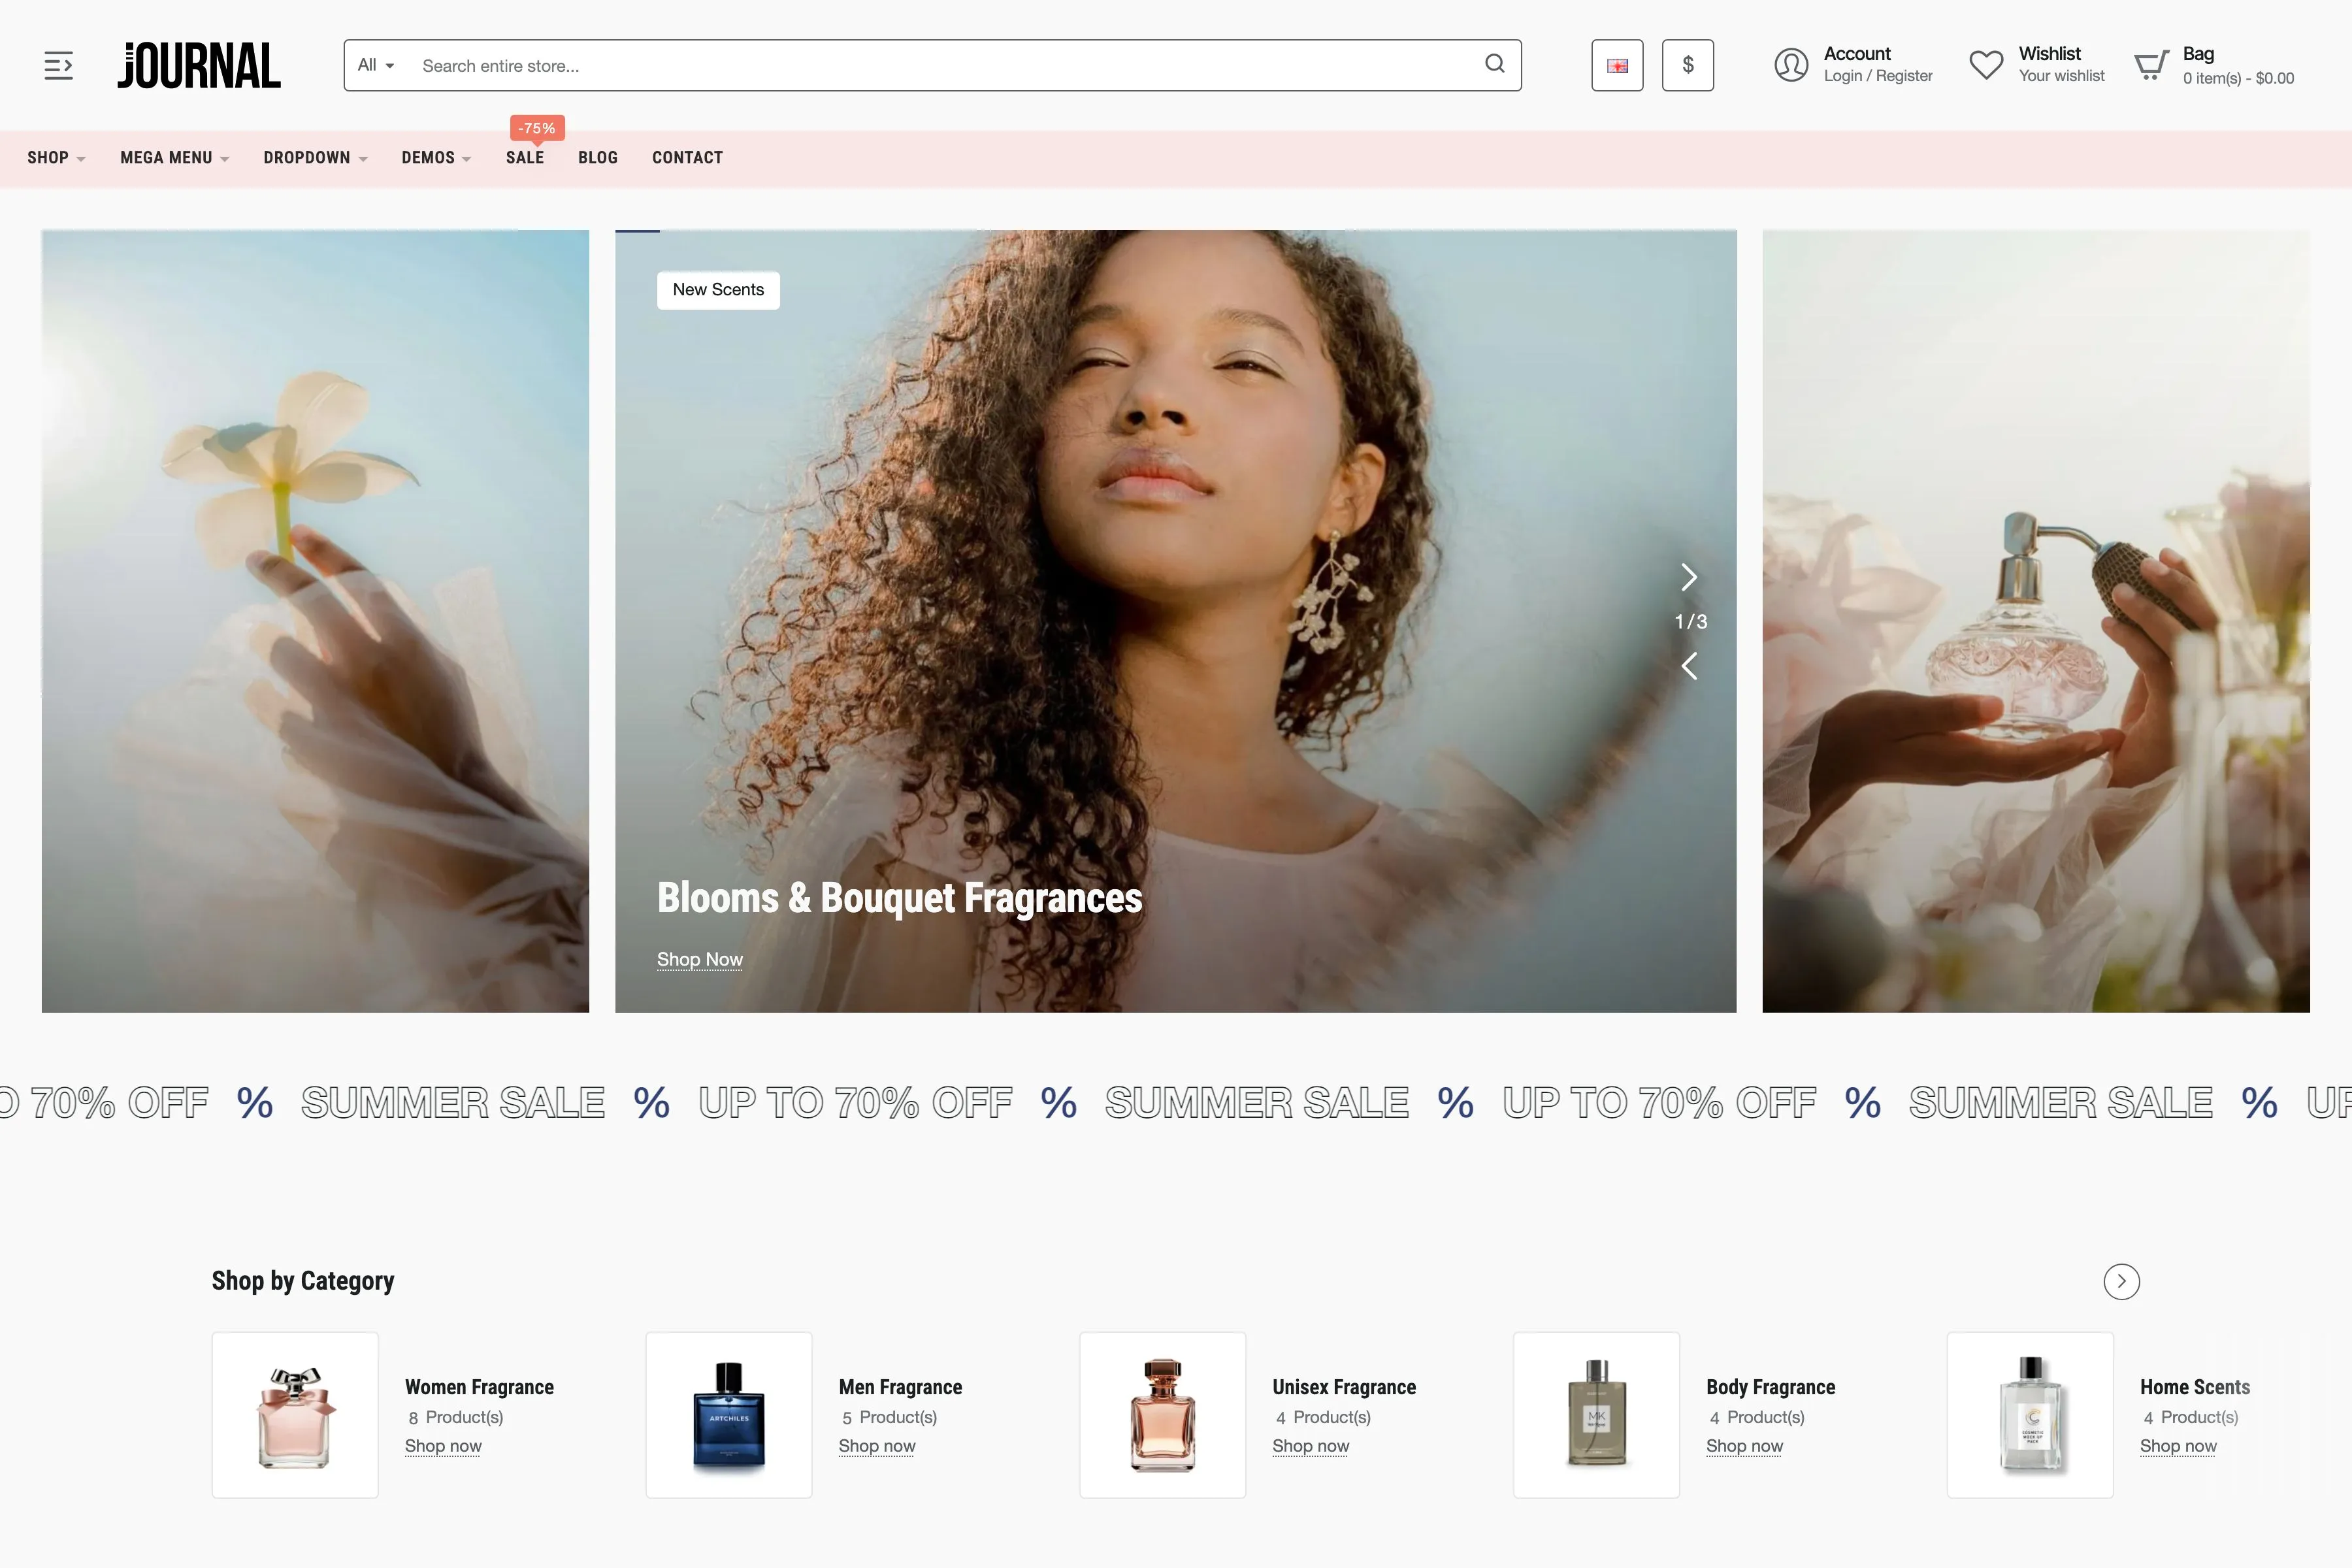Click the Your wishlist link
The image size is (2352, 1568).
click(x=2061, y=76)
